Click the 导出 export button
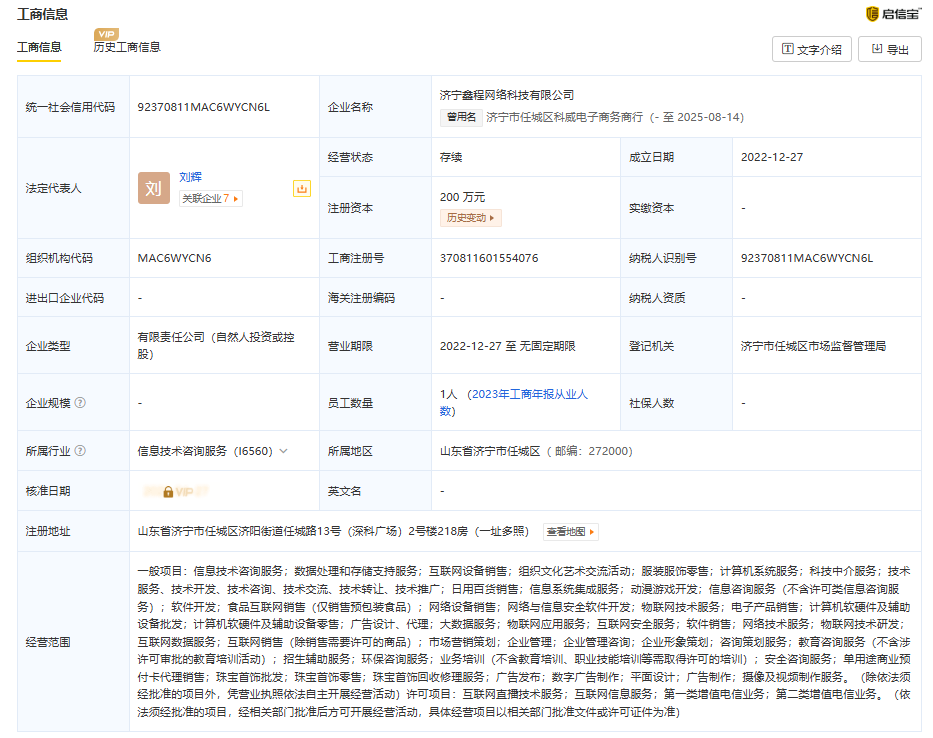The image size is (933, 738). [x=889, y=49]
